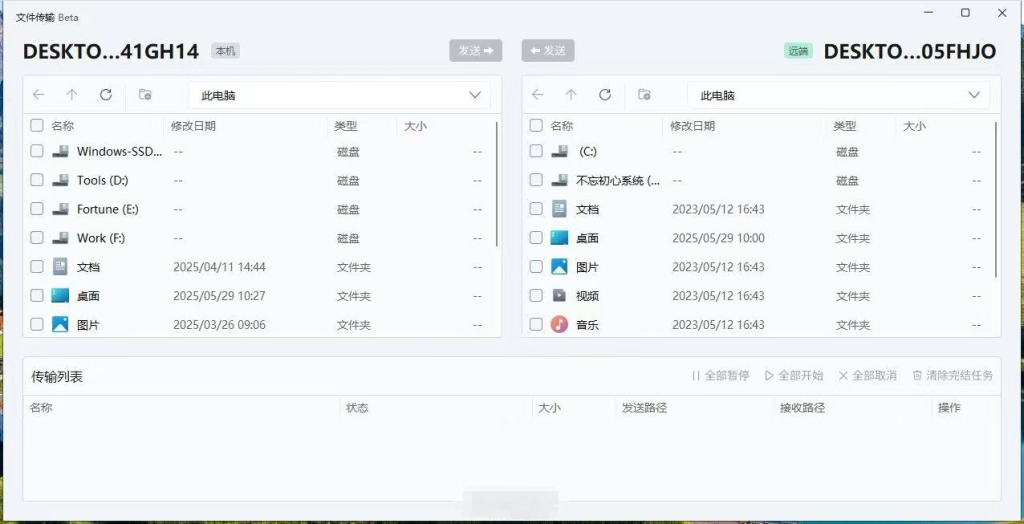Image resolution: width=1024 pixels, height=524 pixels.
Task: Click back arrow in remote panel
Action: pyautogui.click(x=538, y=95)
